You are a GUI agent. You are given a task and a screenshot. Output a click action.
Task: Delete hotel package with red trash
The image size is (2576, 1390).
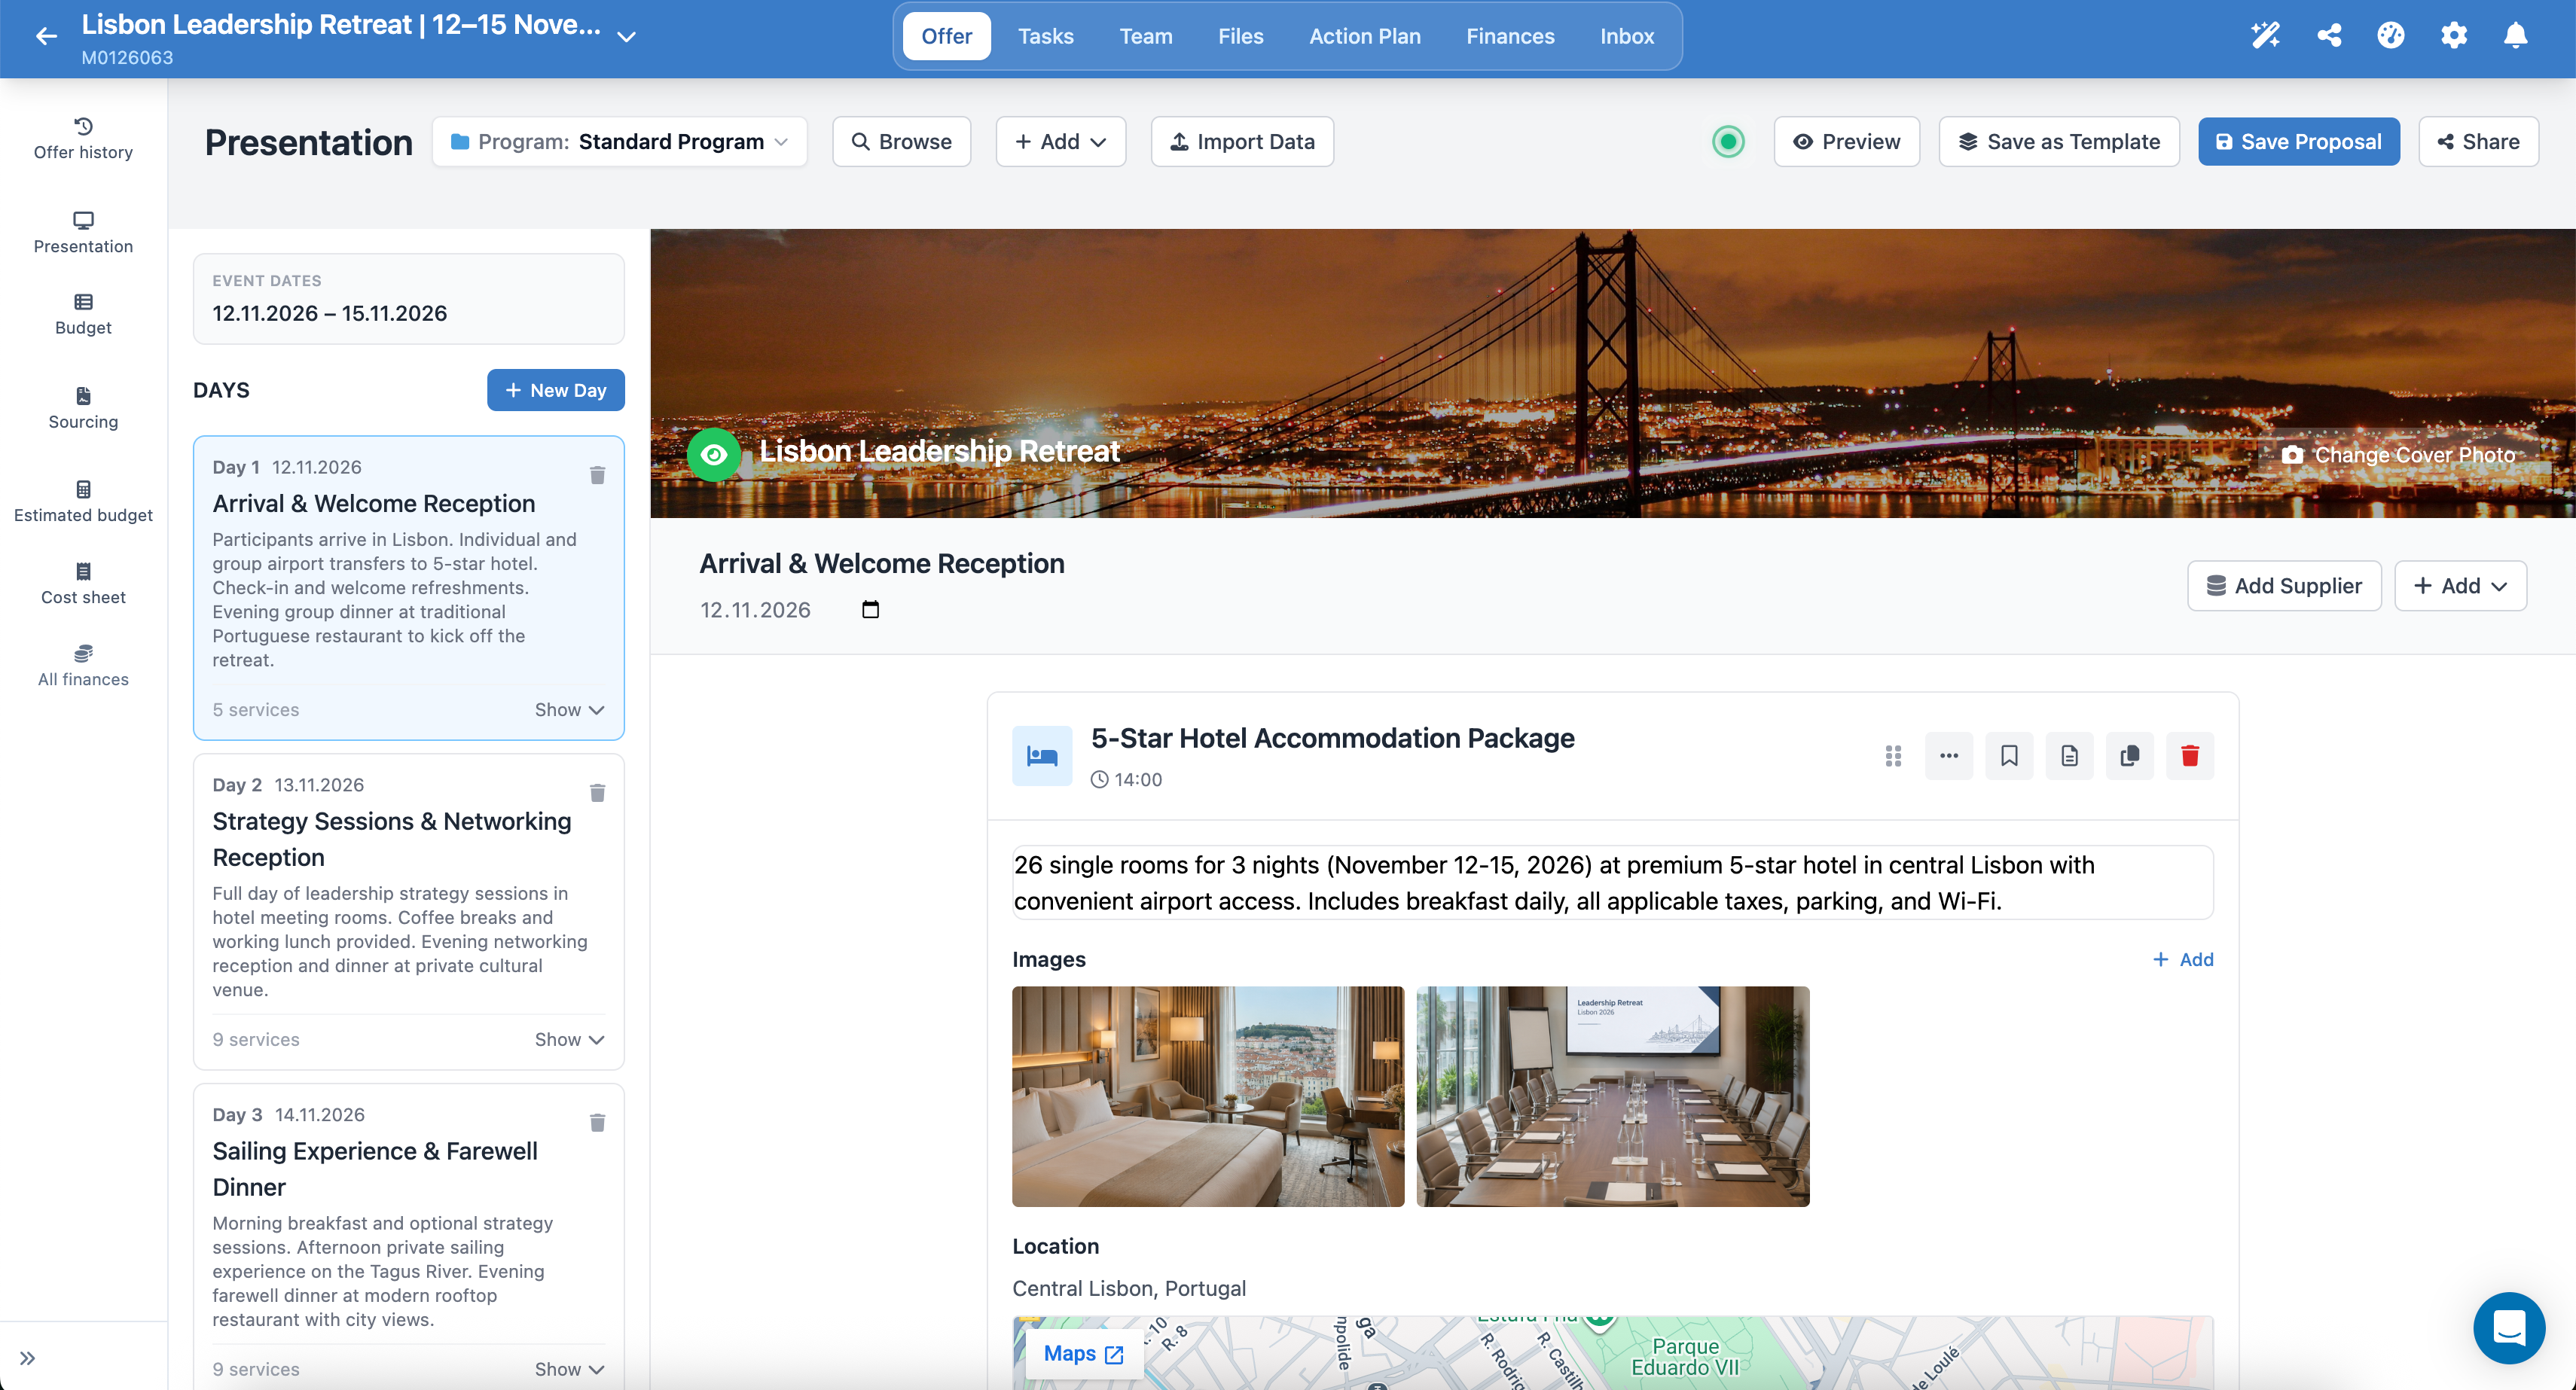point(2189,755)
